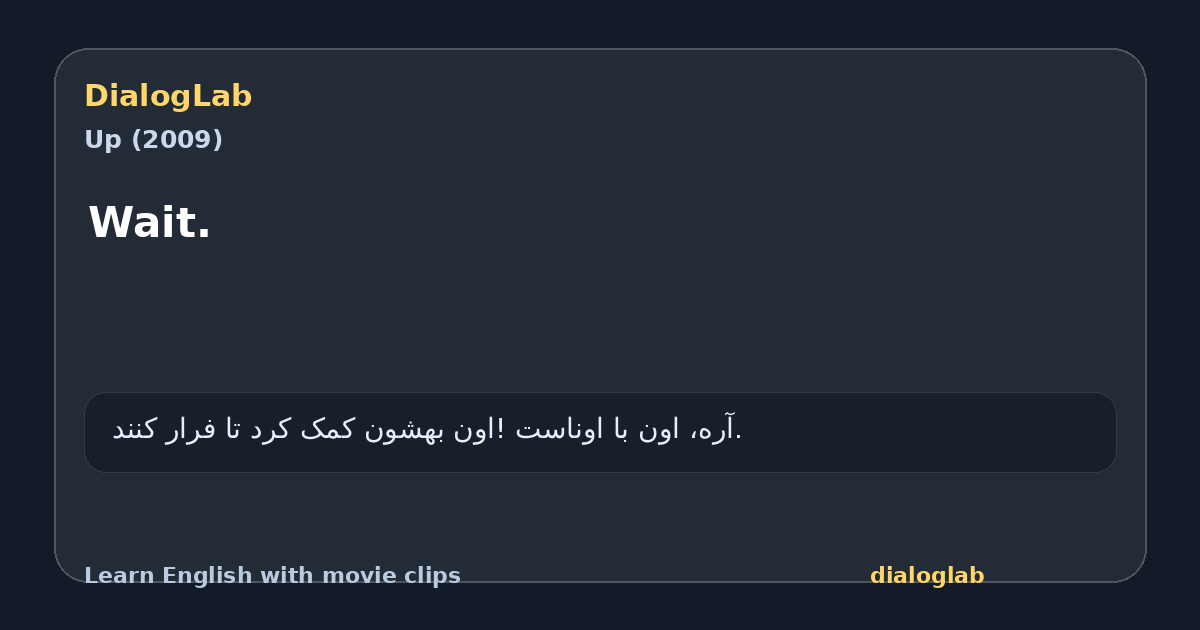Click the words "movie clips" in footer
Viewport: 1200px width, 630px height.
391,576
